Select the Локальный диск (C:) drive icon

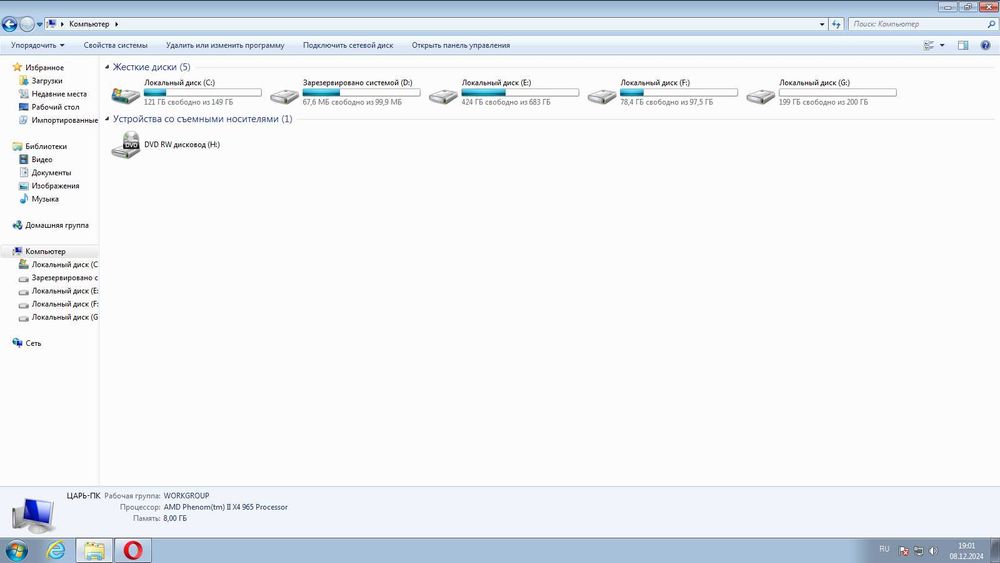[x=126, y=94]
